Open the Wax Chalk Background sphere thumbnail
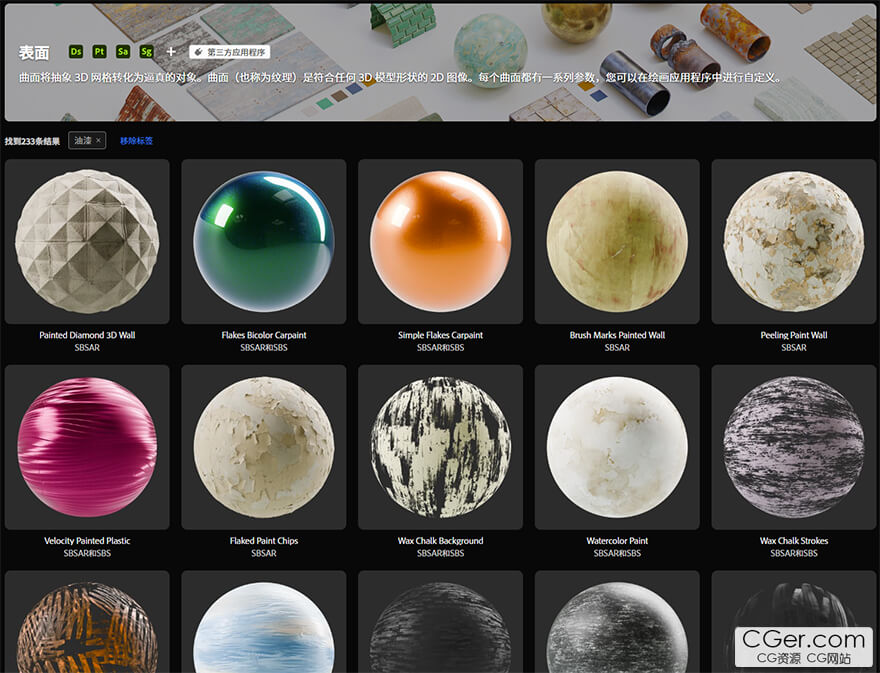Image resolution: width=880 pixels, height=673 pixels. [x=441, y=447]
